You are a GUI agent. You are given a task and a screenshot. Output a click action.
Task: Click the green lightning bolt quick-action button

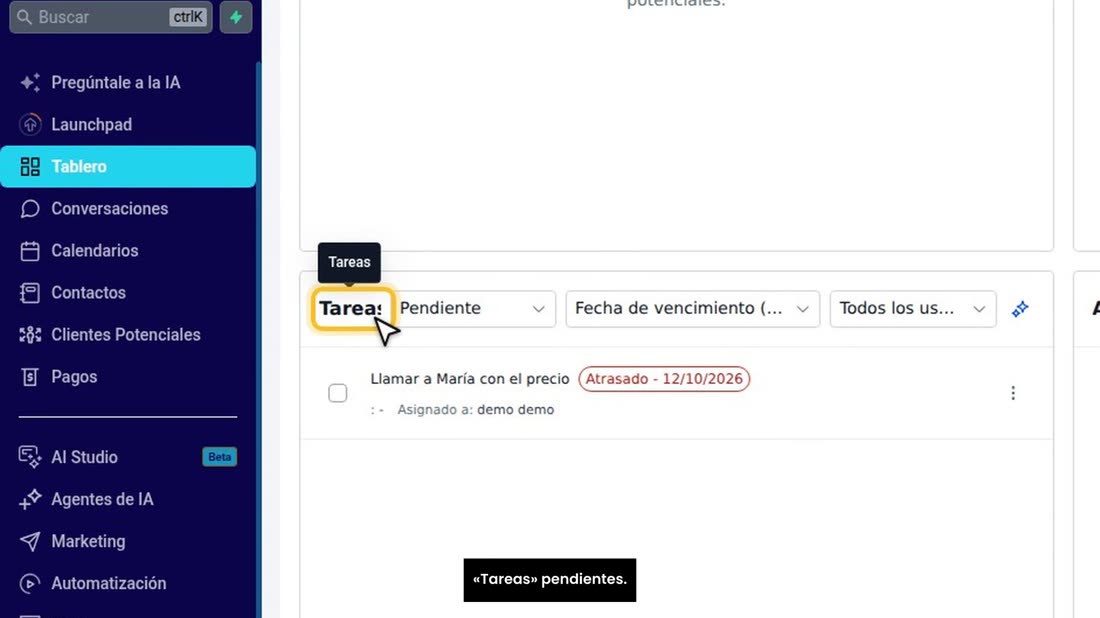pos(236,17)
